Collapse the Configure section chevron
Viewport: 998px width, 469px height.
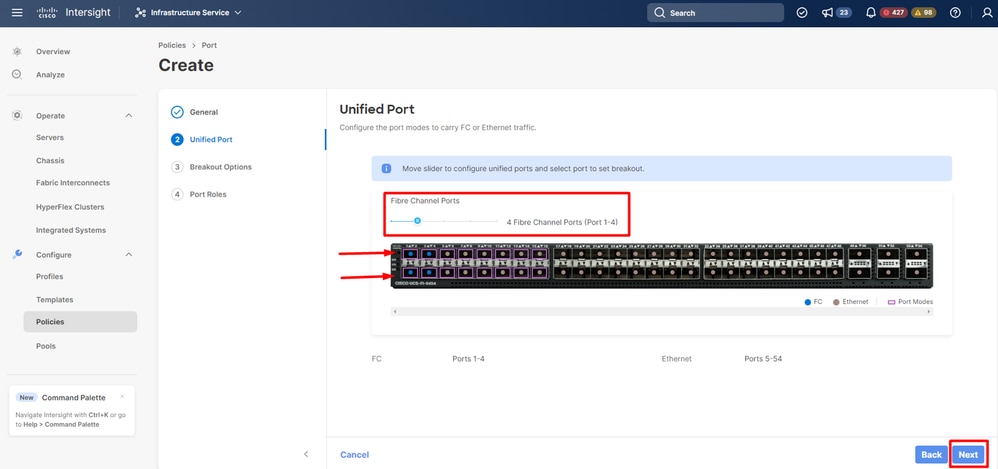(129, 255)
